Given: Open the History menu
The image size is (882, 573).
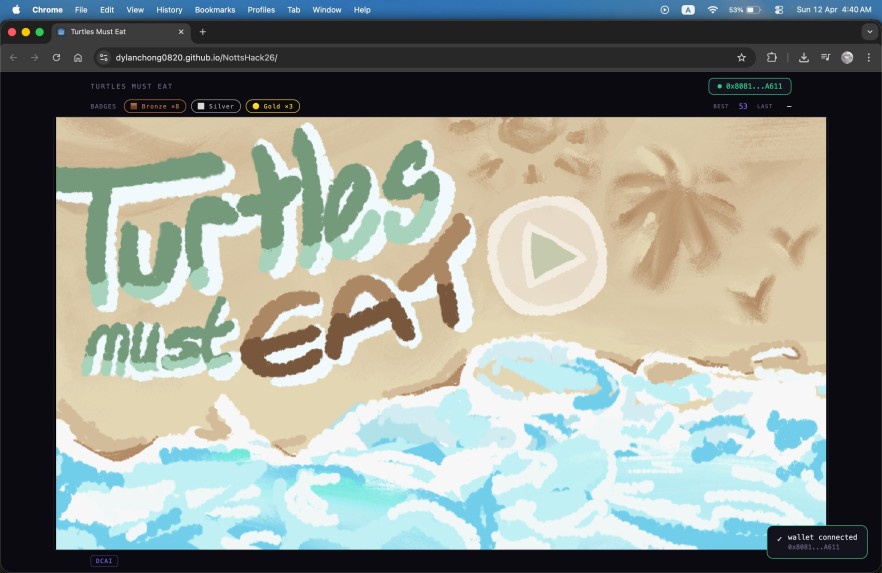Looking at the screenshot, I should pos(169,10).
